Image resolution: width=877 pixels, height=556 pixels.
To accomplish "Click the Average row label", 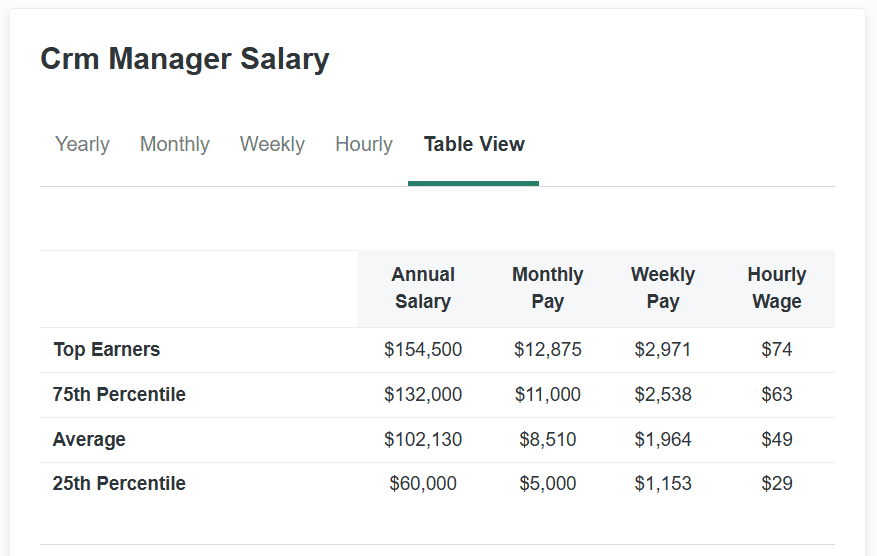I will [x=90, y=440].
